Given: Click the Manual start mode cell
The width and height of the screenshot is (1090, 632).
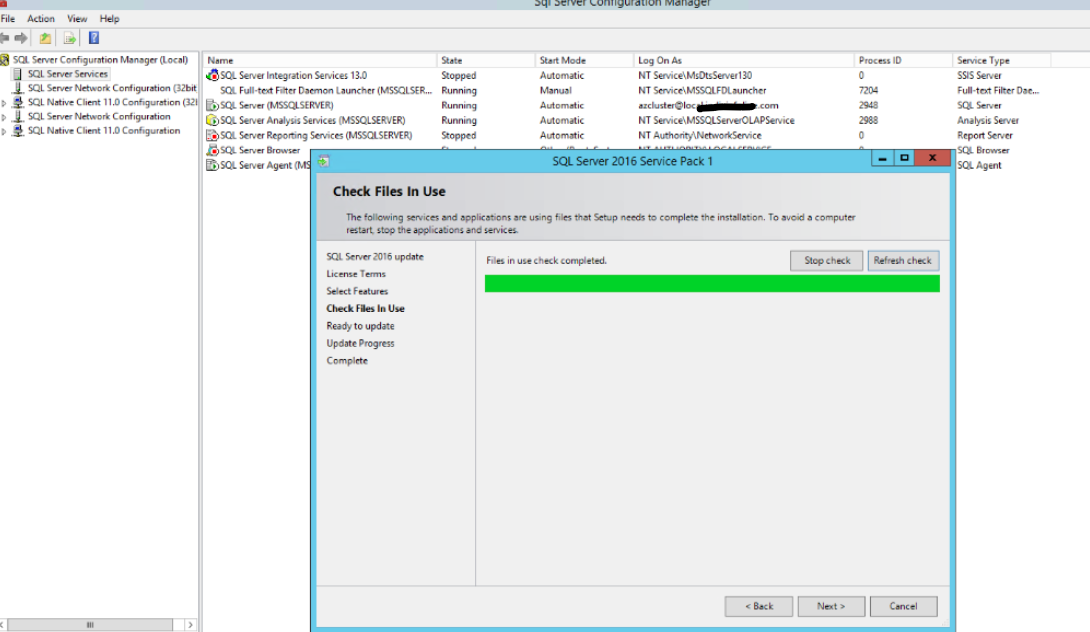Looking at the screenshot, I should [x=555, y=90].
